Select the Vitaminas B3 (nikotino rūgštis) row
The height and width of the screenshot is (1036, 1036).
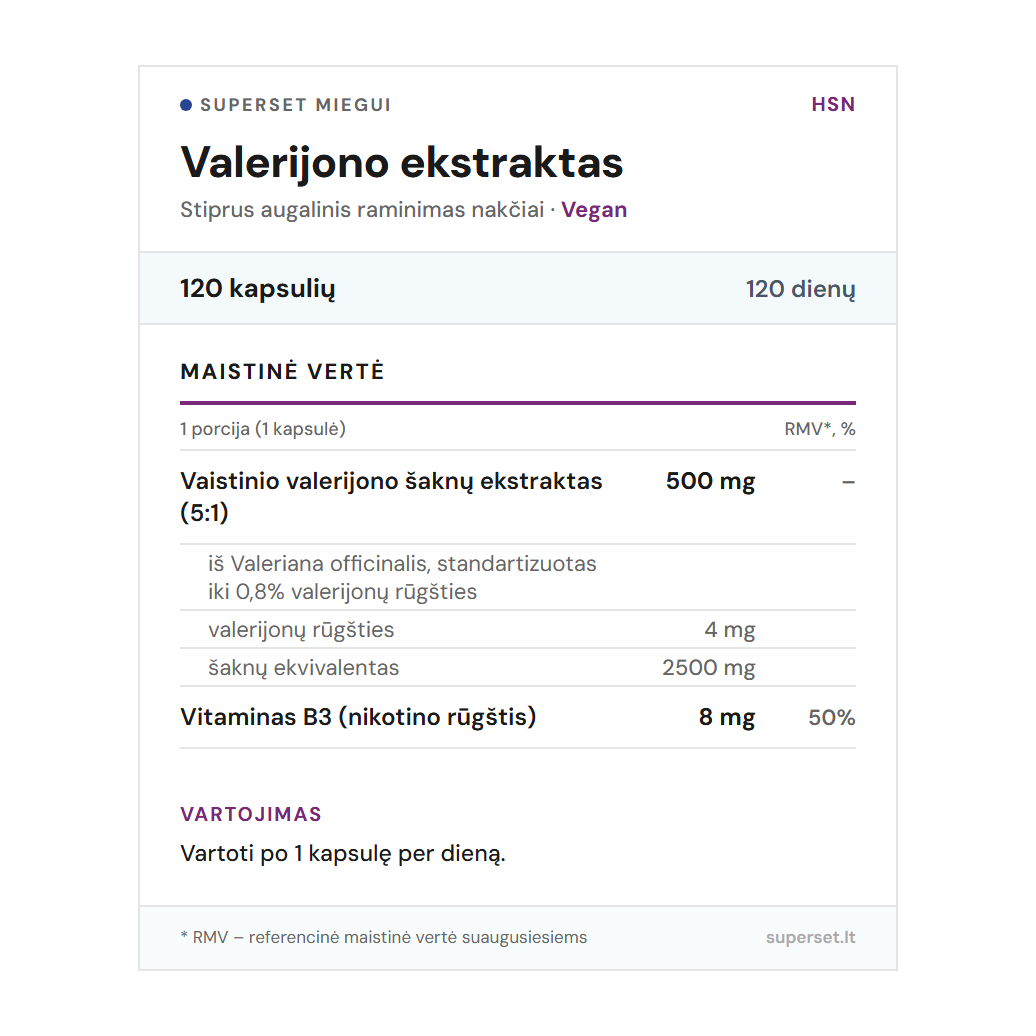click(x=358, y=717)
